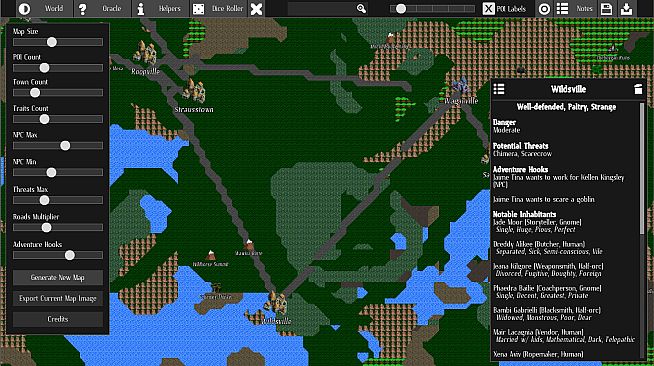The image size is (654, 366).
Task: Open the Credits button
Action: pyautogui.click(x=58, y=319)
